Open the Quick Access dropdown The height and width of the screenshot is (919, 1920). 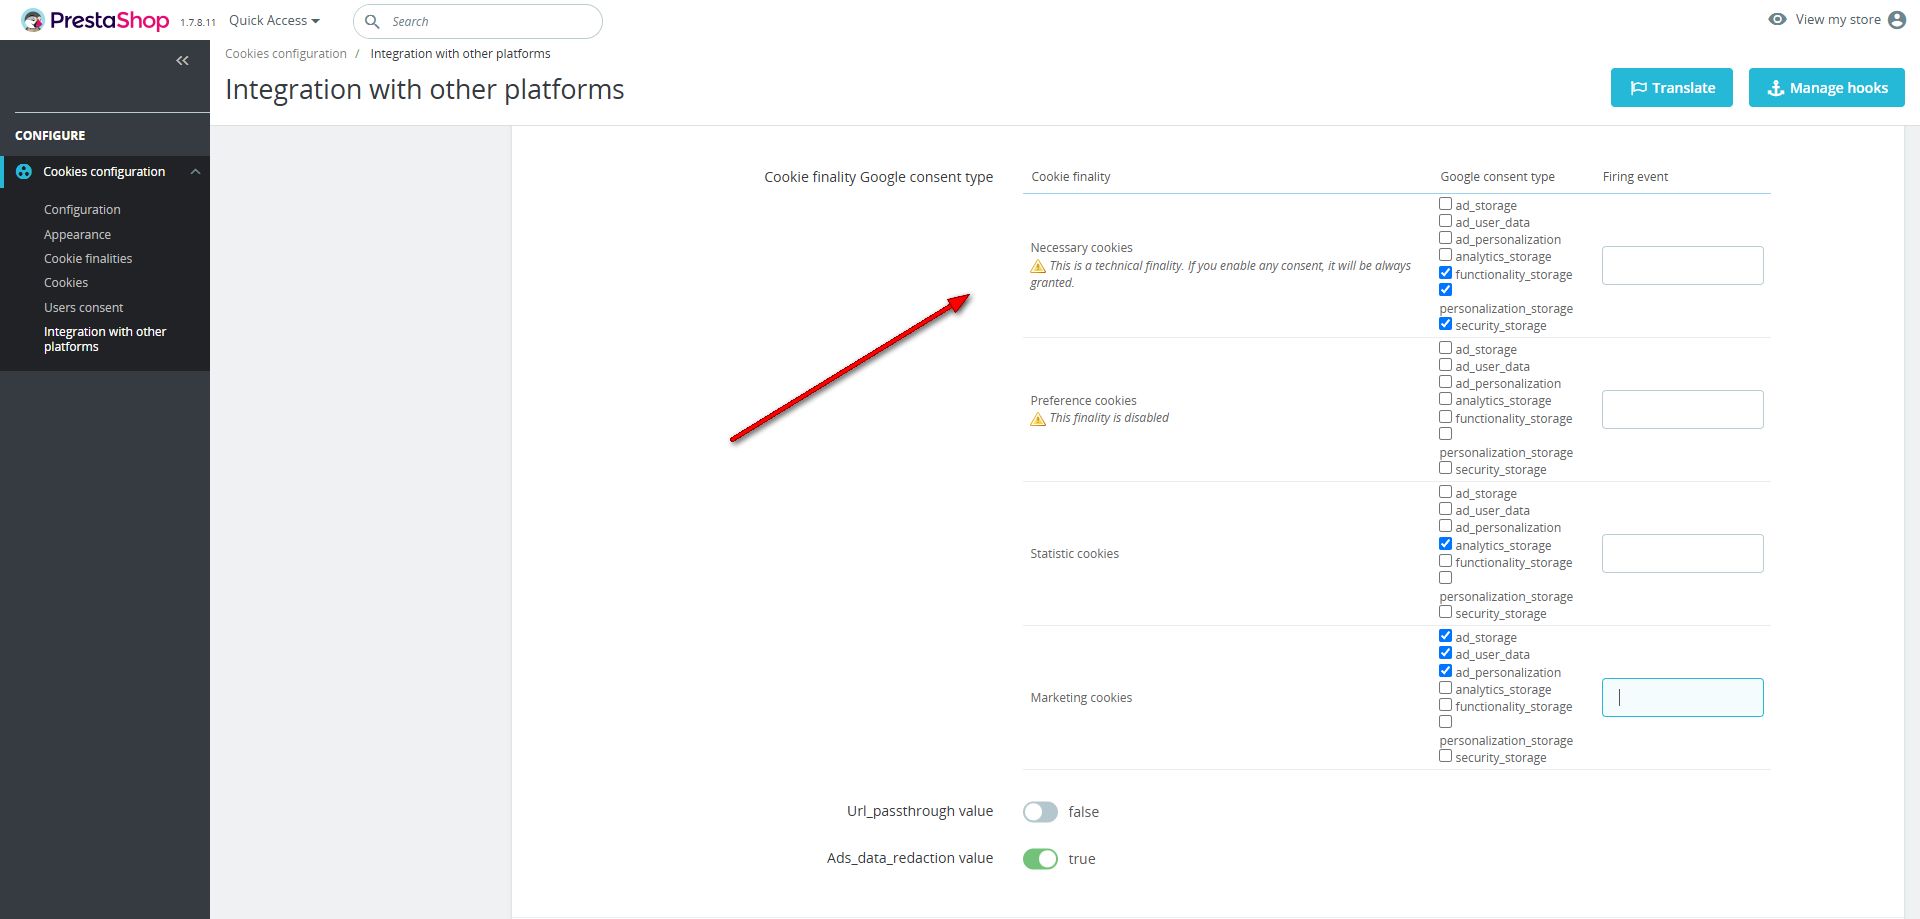(274, 21)
